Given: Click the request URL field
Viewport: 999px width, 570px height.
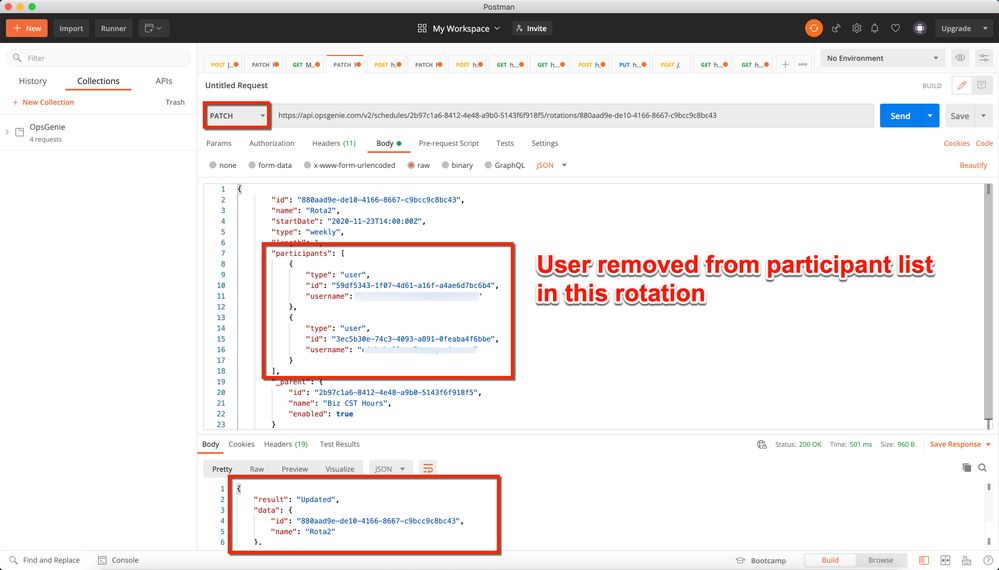Looking at the screenshot, I should [x=573, y=116].
